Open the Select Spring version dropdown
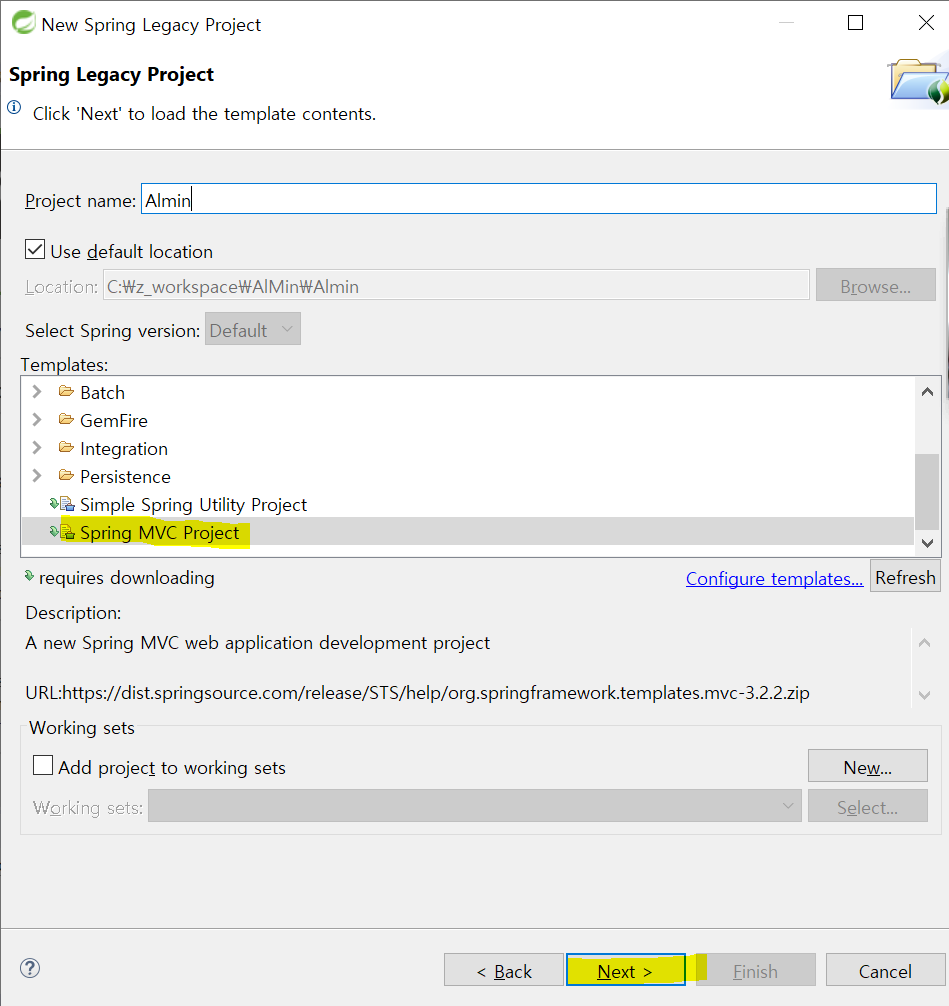This screenshot has width=949, height=1006. (x=253, y=329)
